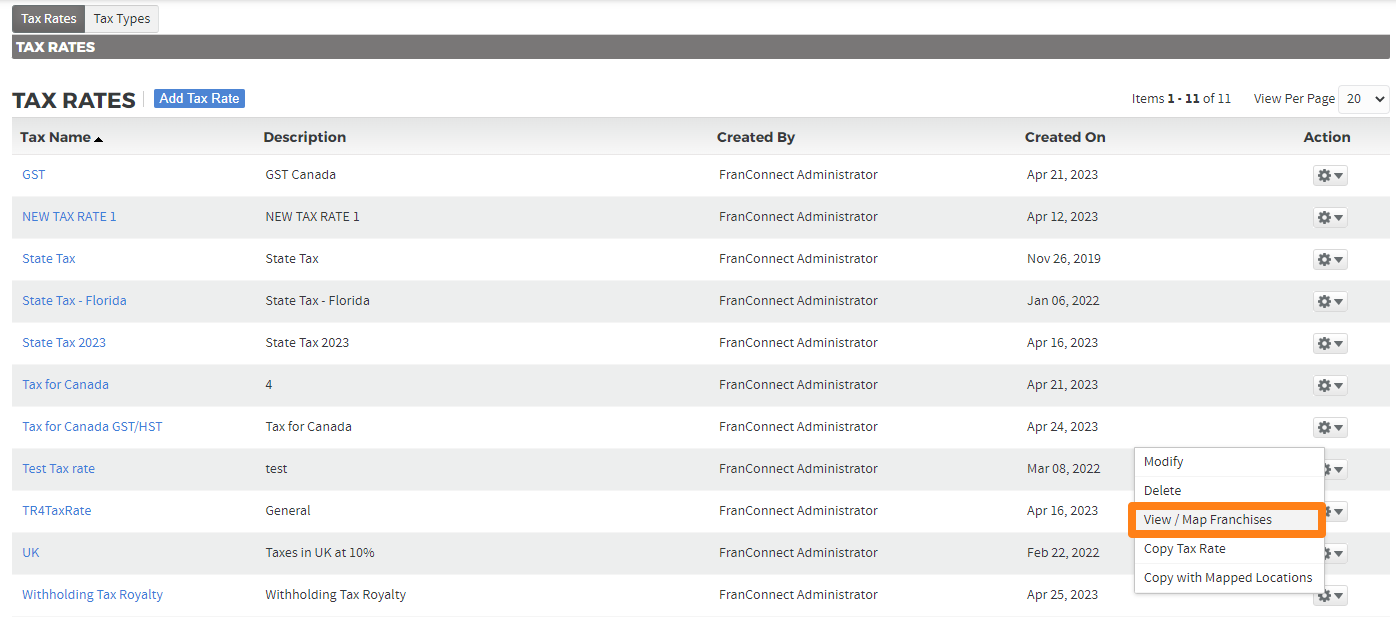This screenshot has height=618, width=1396.
Task: Click the TR4TaxRate link
Action: coord(57,511)
